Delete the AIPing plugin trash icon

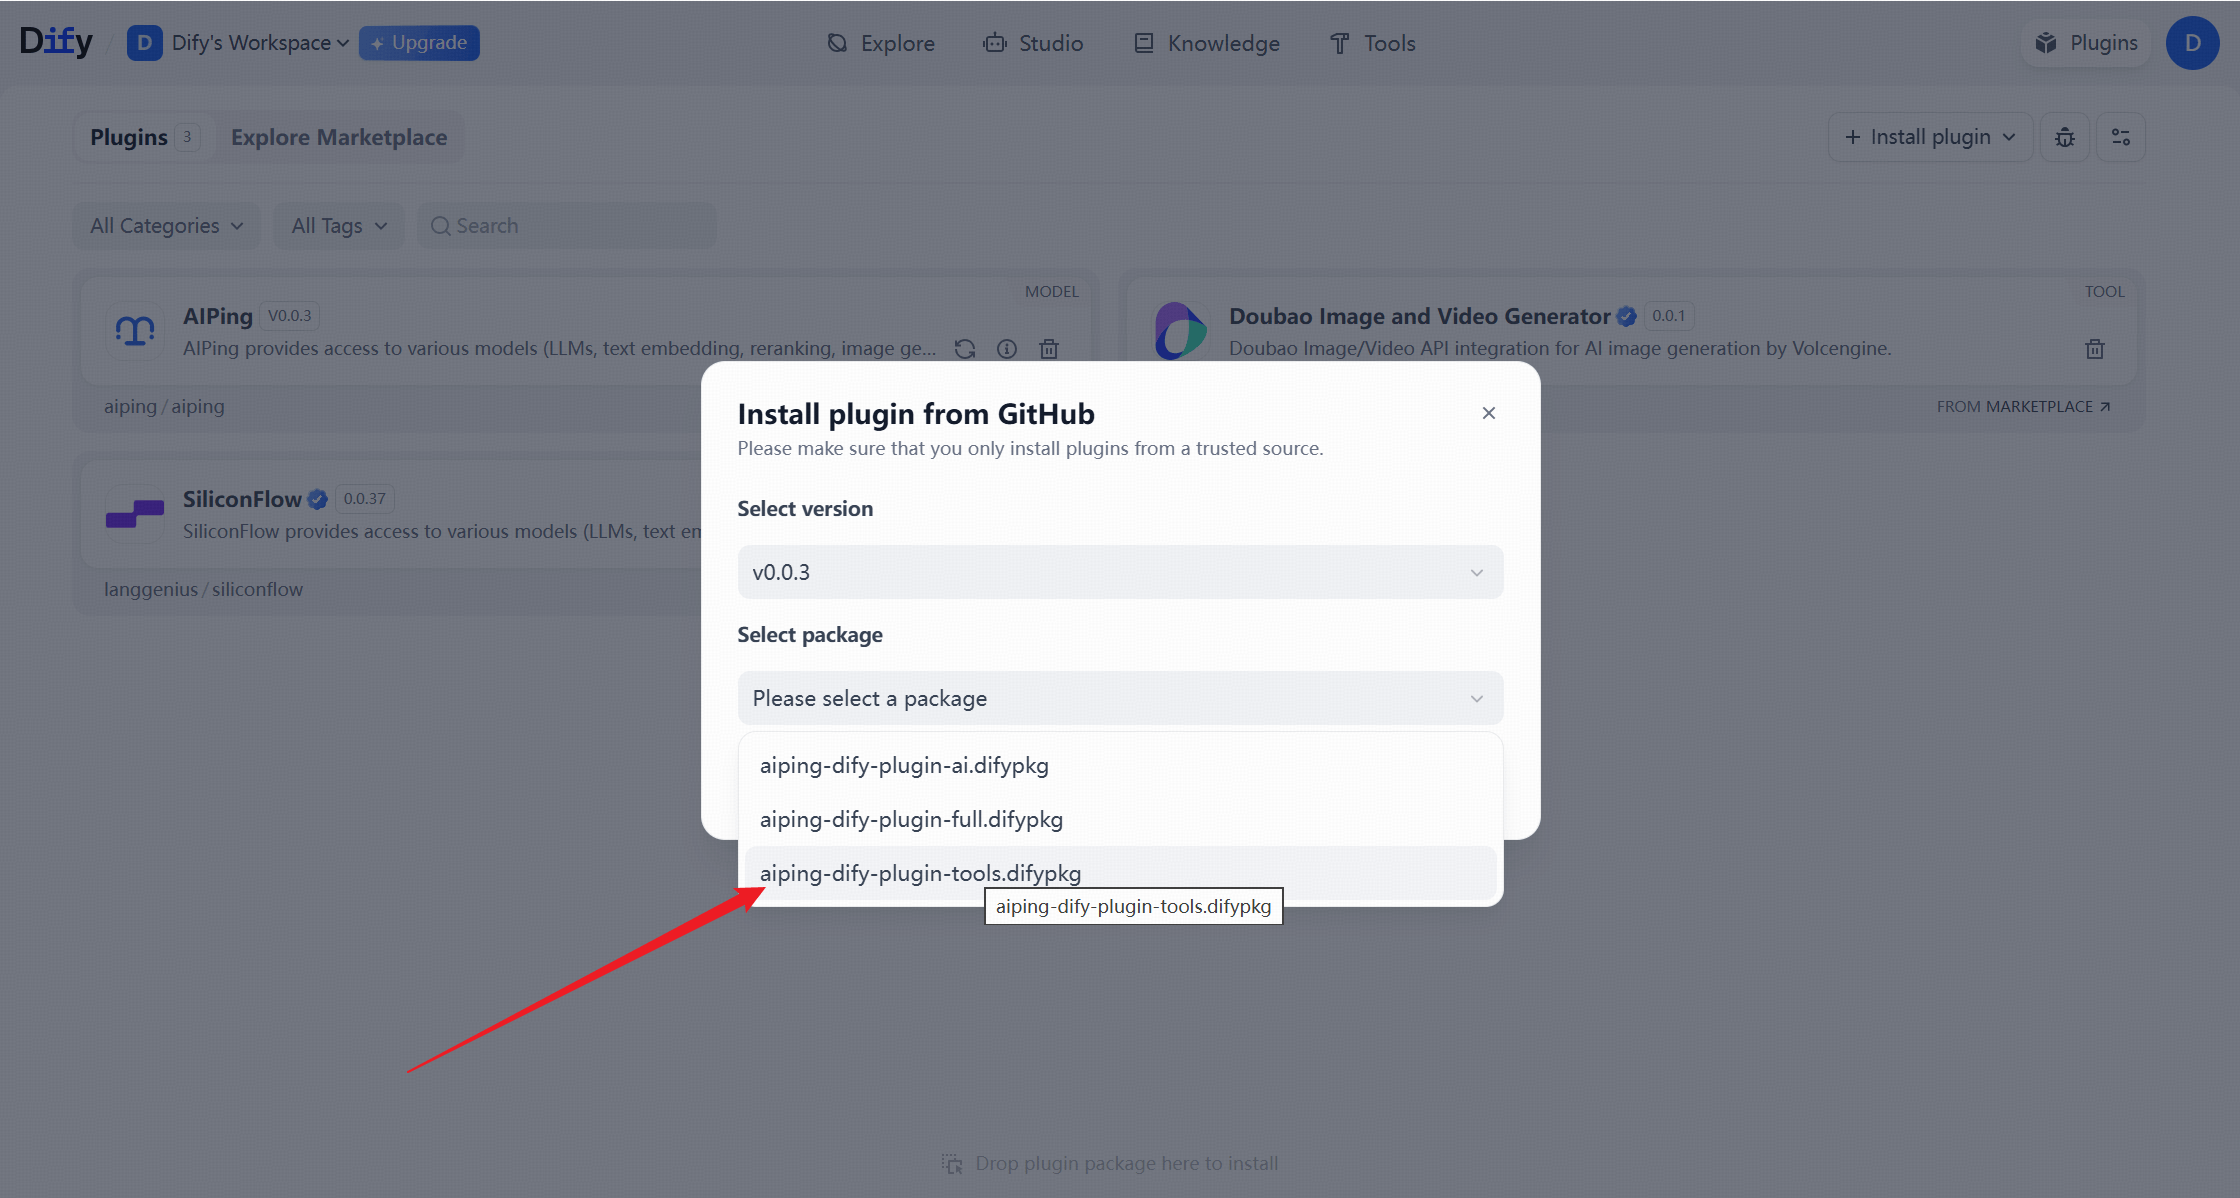[1048, 349]
